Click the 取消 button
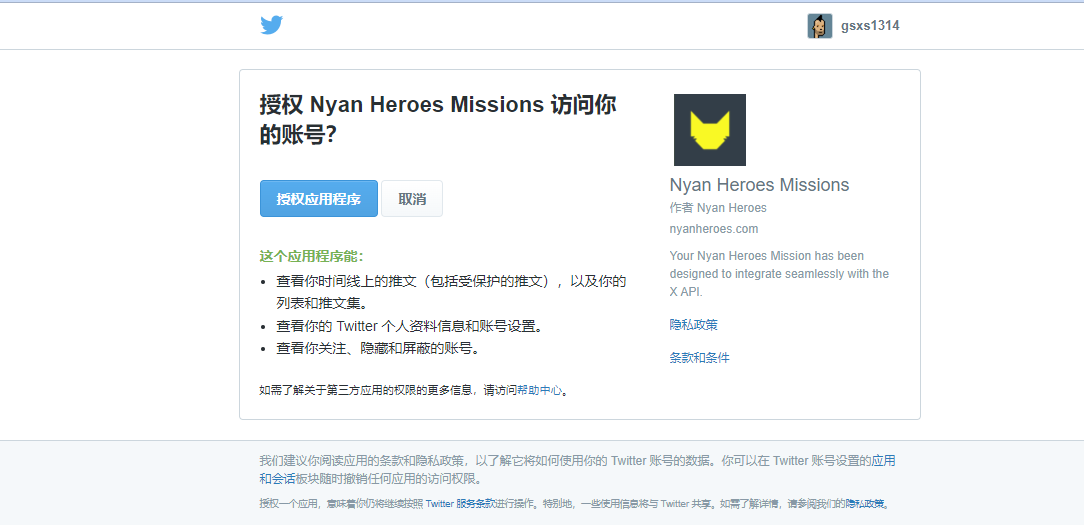The image size is (1084, 525). 412,199
